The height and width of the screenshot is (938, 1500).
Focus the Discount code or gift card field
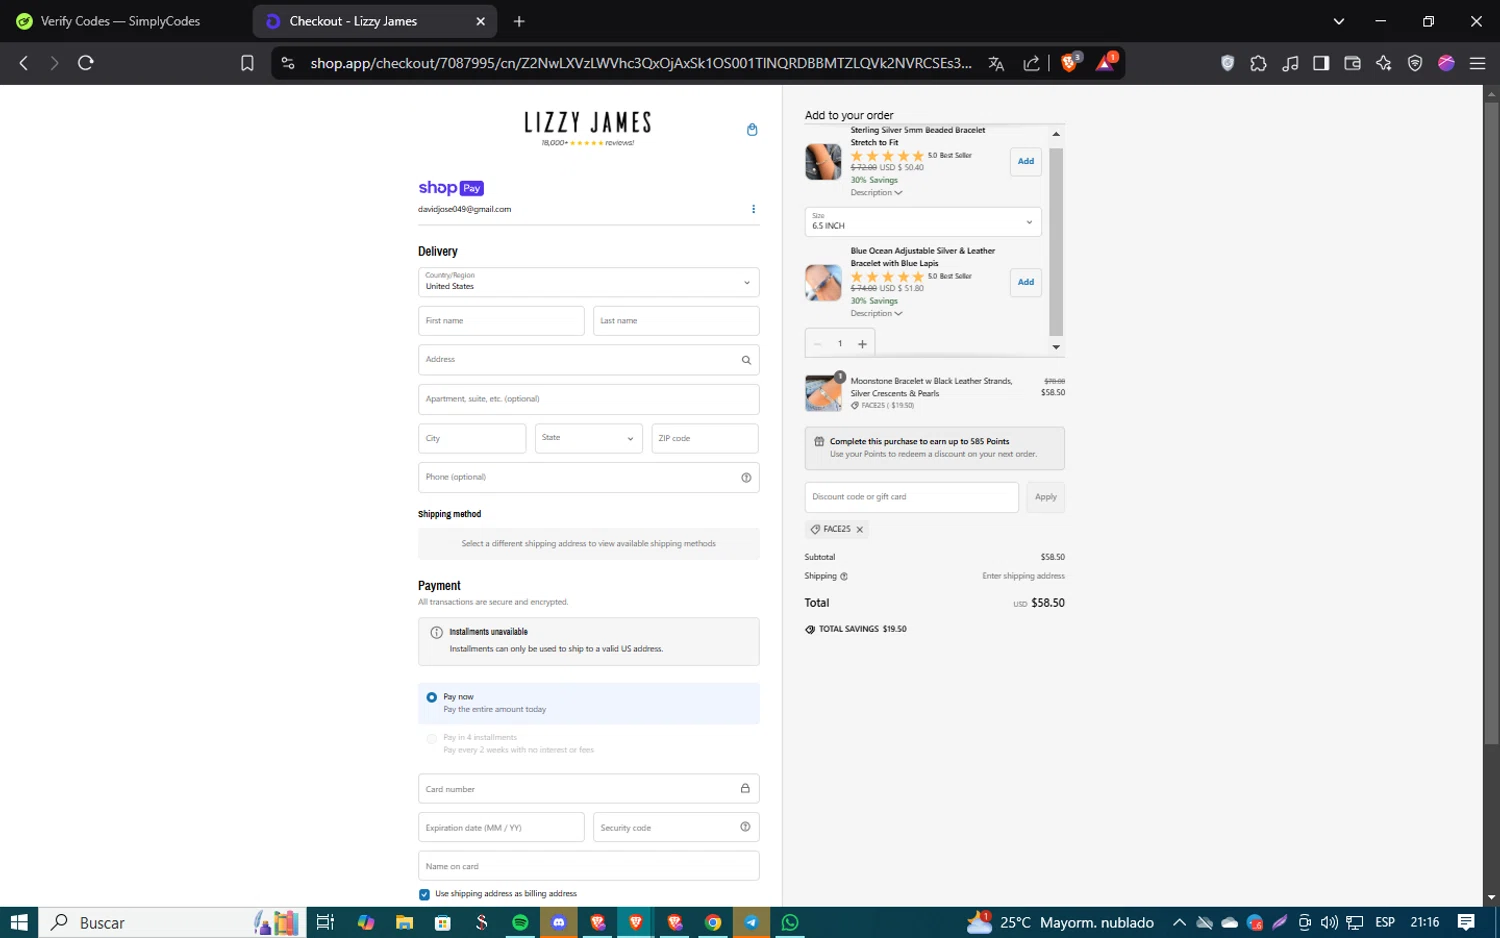pyautogui.click(x=912, y=497)
